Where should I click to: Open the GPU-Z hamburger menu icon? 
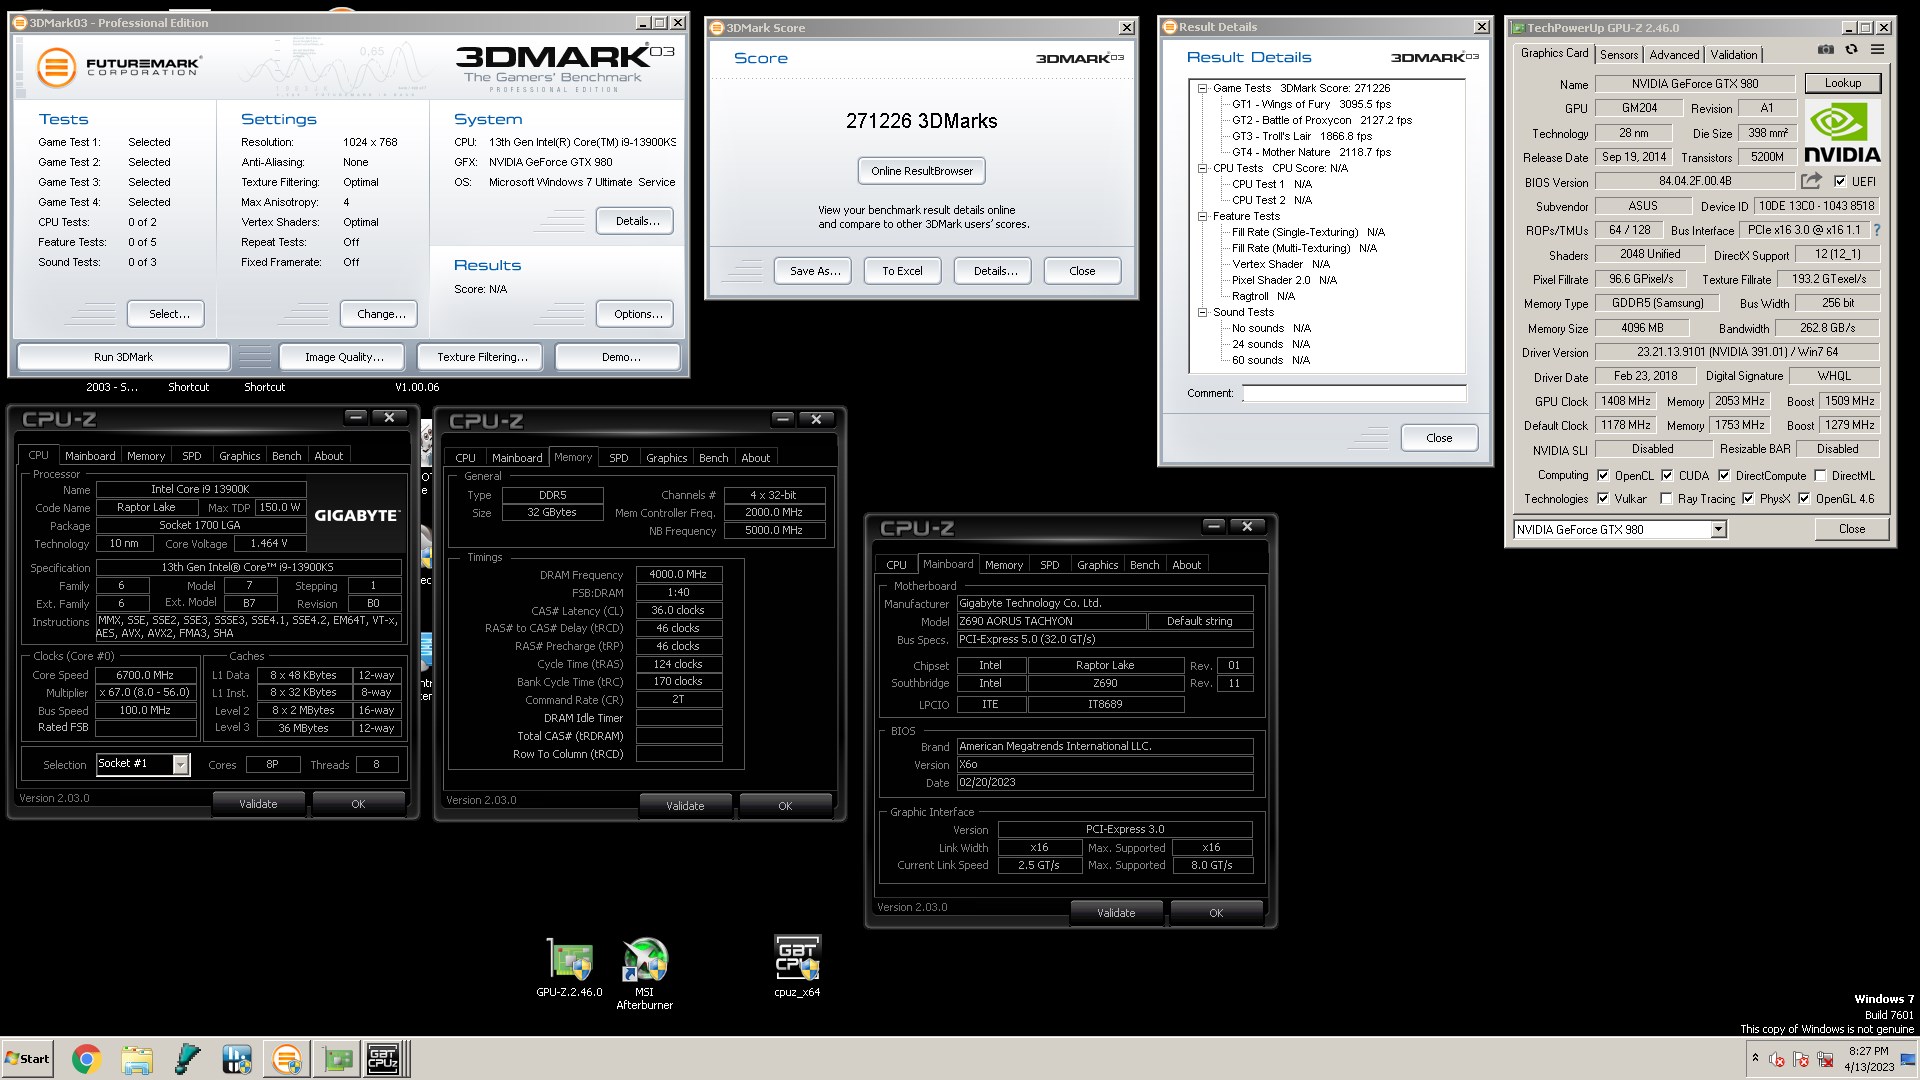[x=1877, y=50]
